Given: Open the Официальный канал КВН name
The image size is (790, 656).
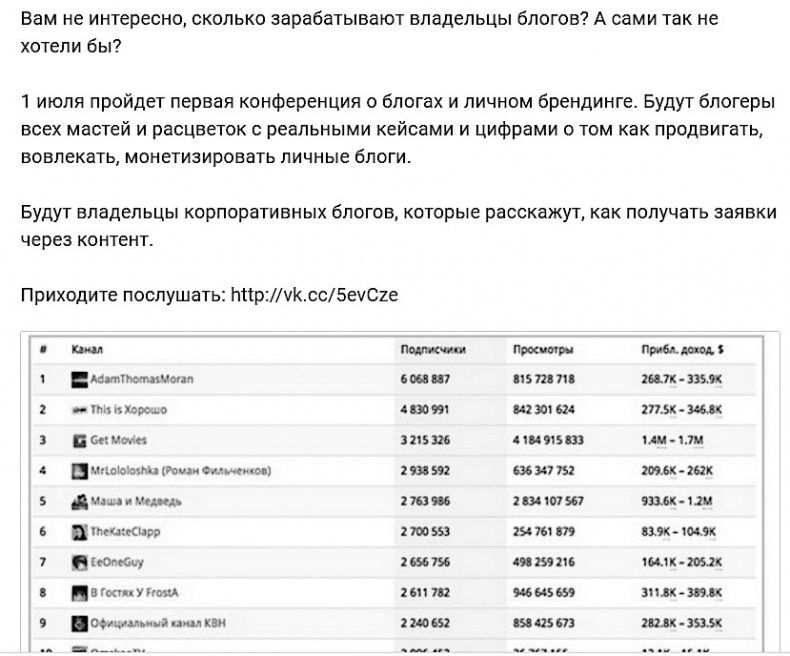Looking at the screenshot, I should 158,623.
